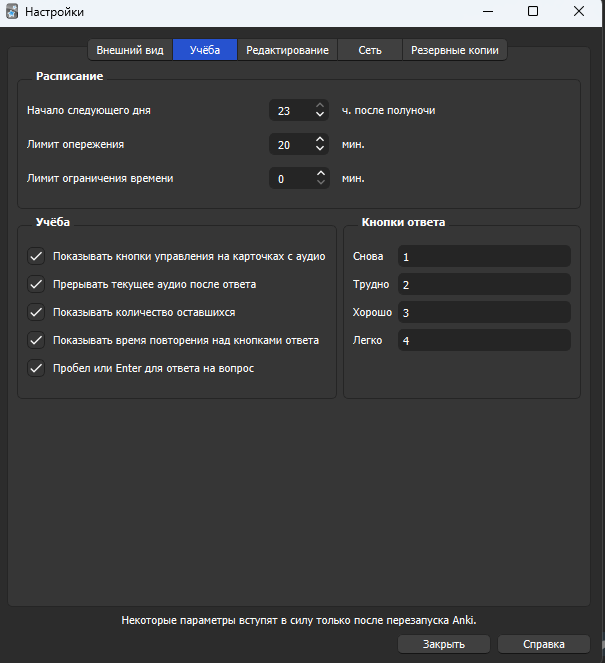Maximize the Настройки window
This screenshot has height=663, width=605.
click(533, 11)
